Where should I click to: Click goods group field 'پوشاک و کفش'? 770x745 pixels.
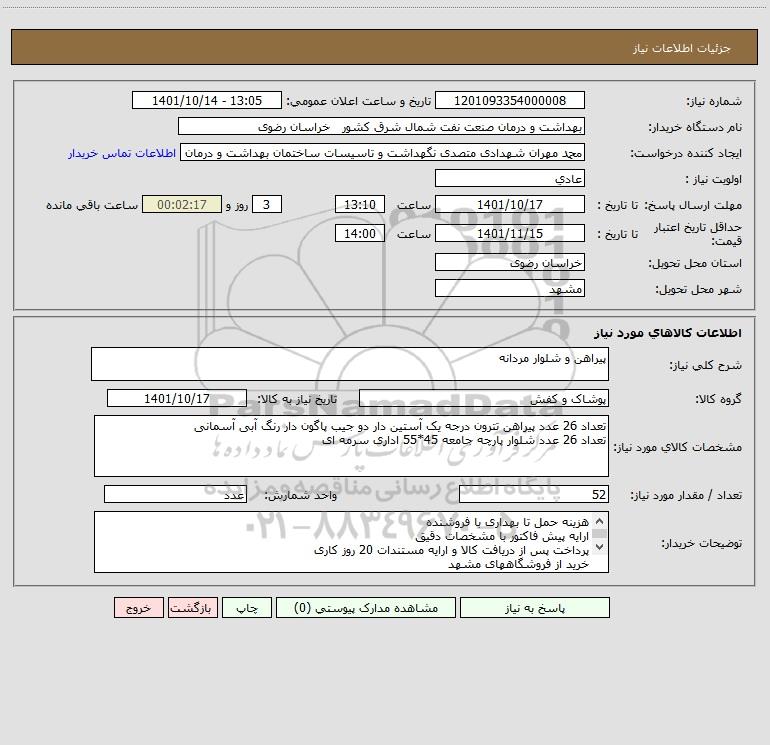(x=484, y=399)
